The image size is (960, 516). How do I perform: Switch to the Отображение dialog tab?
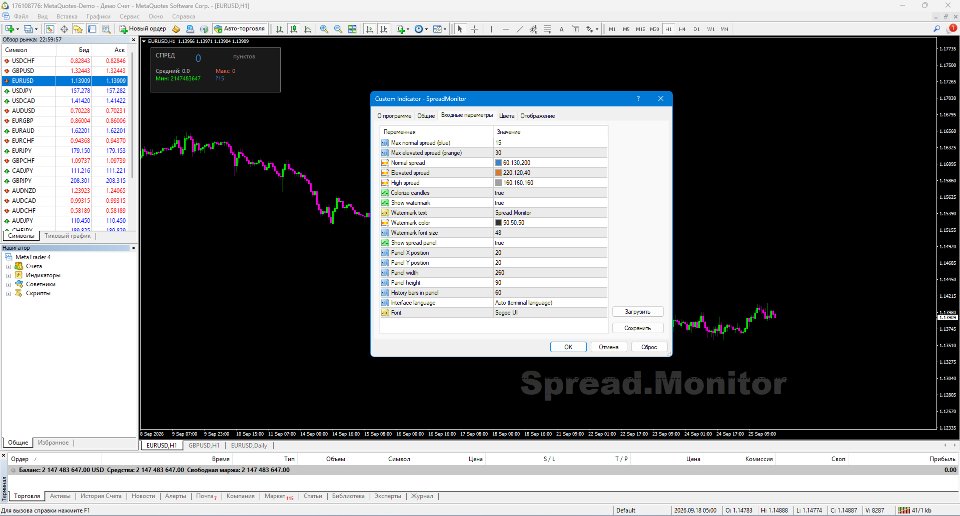click(538, 116)
